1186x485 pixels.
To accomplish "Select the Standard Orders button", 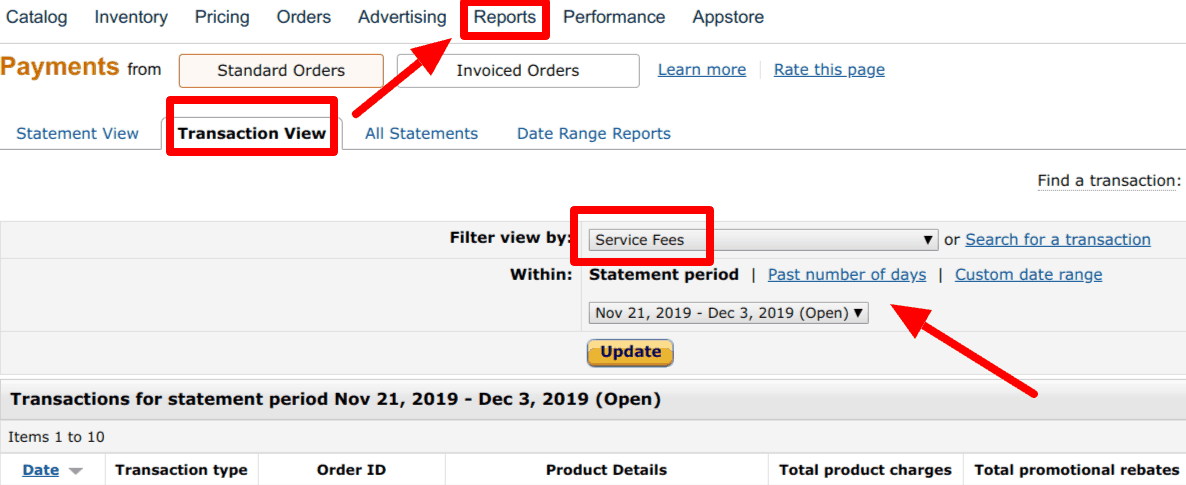I will 281,70.
